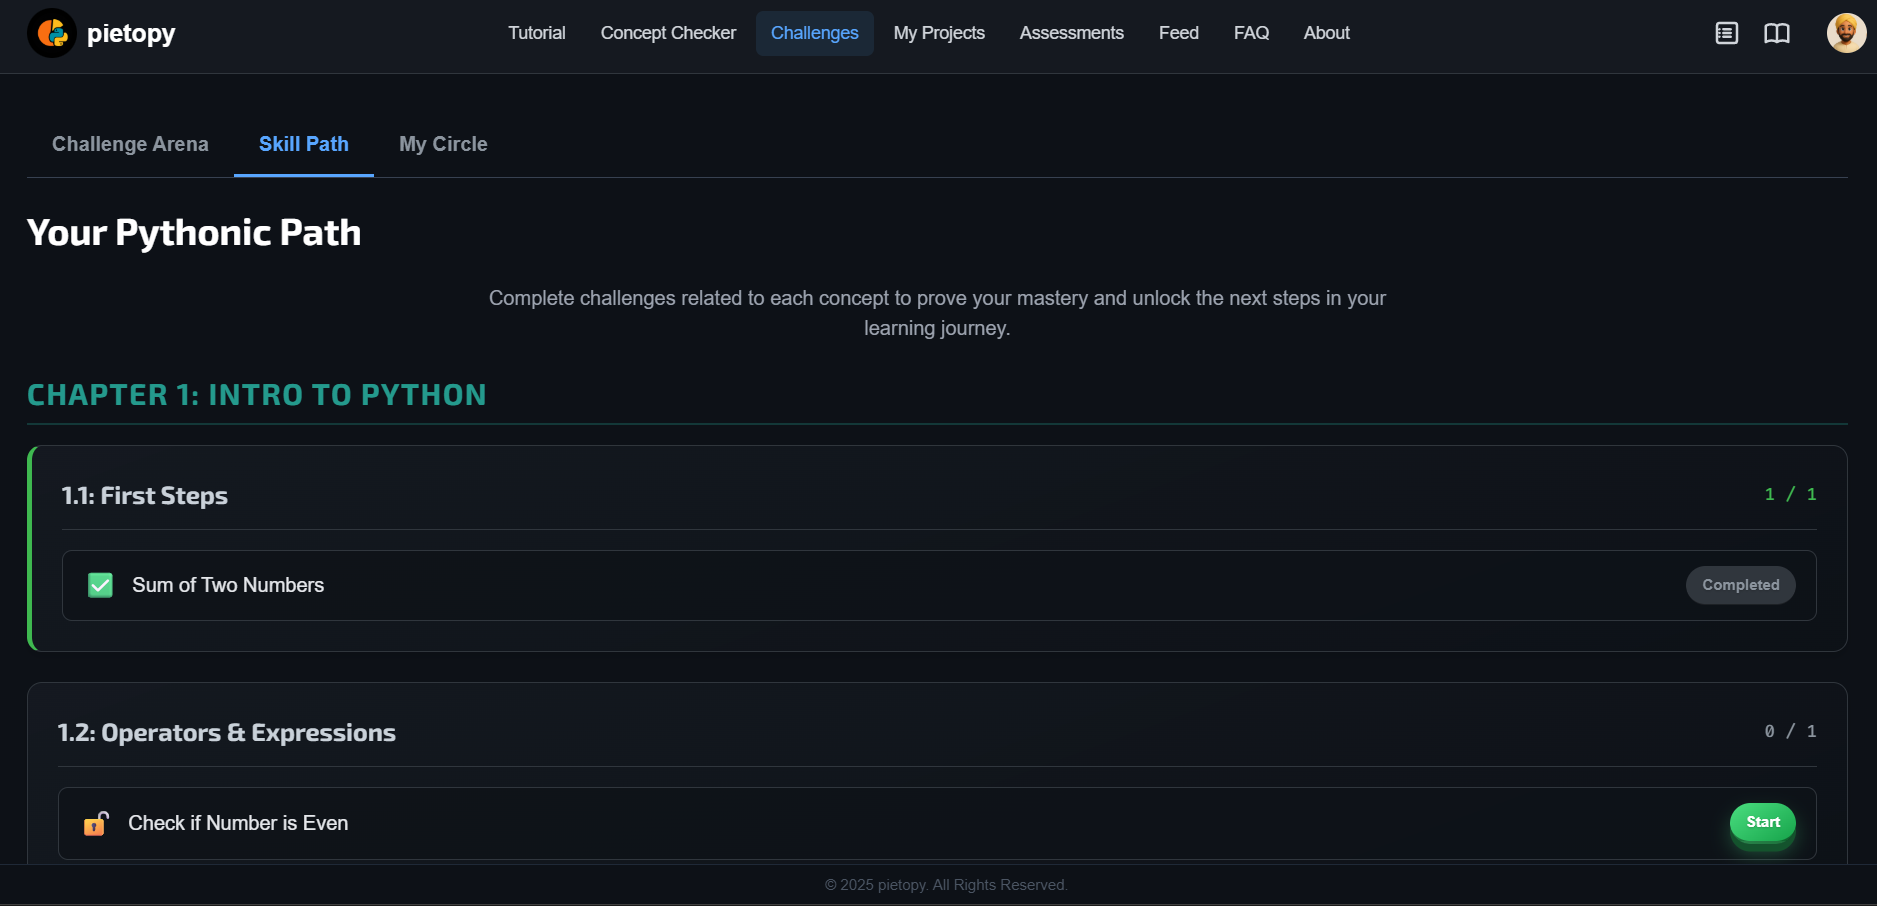Viewport: 1877px width, 906px height.
Task: Expand section 1.2: Operators & Expressions
Action: tap(226, 732)
